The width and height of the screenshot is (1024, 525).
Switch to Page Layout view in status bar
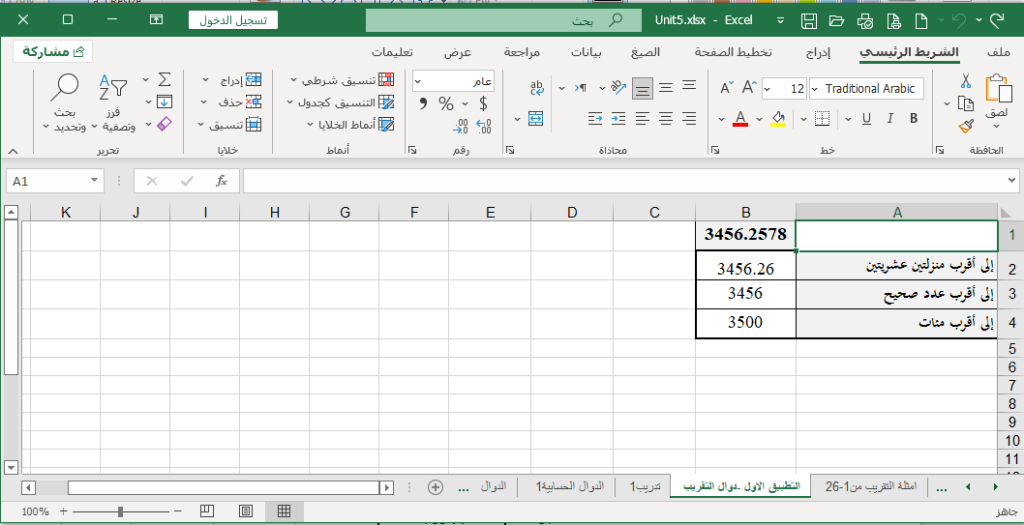246,511
